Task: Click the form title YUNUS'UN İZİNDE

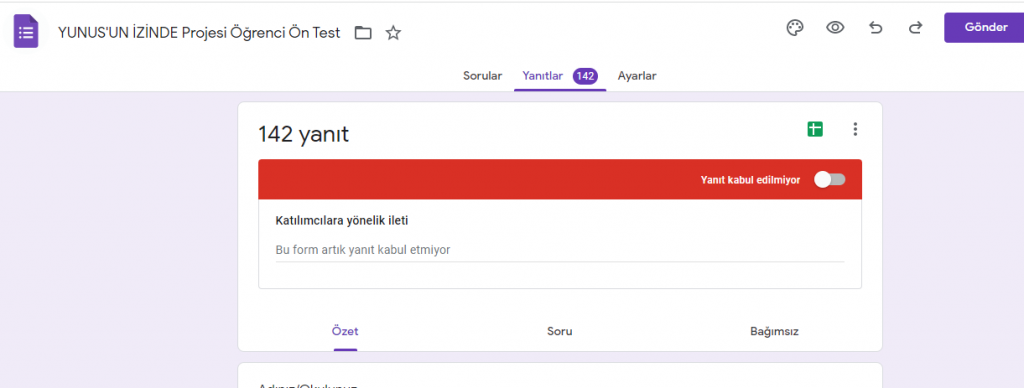Action: pyautogui.click(x=199, y=33)
